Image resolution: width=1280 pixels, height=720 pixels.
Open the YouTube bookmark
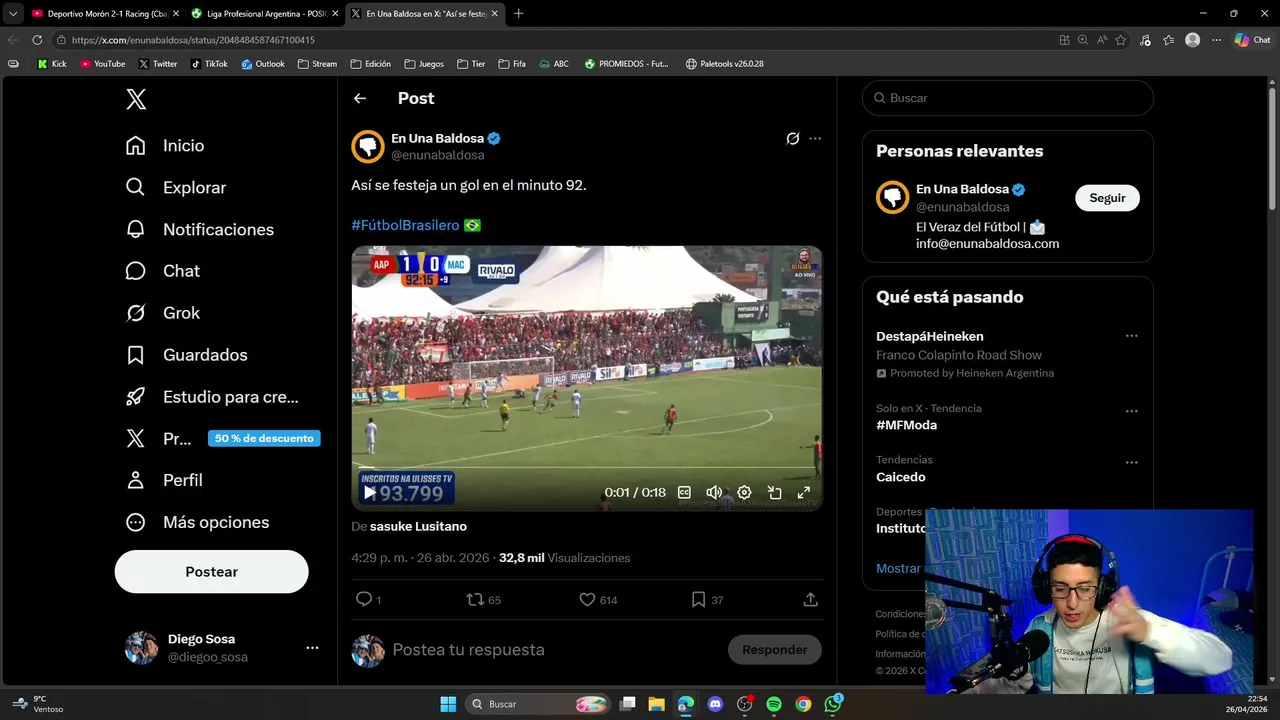pyautogui.click(x=102, y=64)
